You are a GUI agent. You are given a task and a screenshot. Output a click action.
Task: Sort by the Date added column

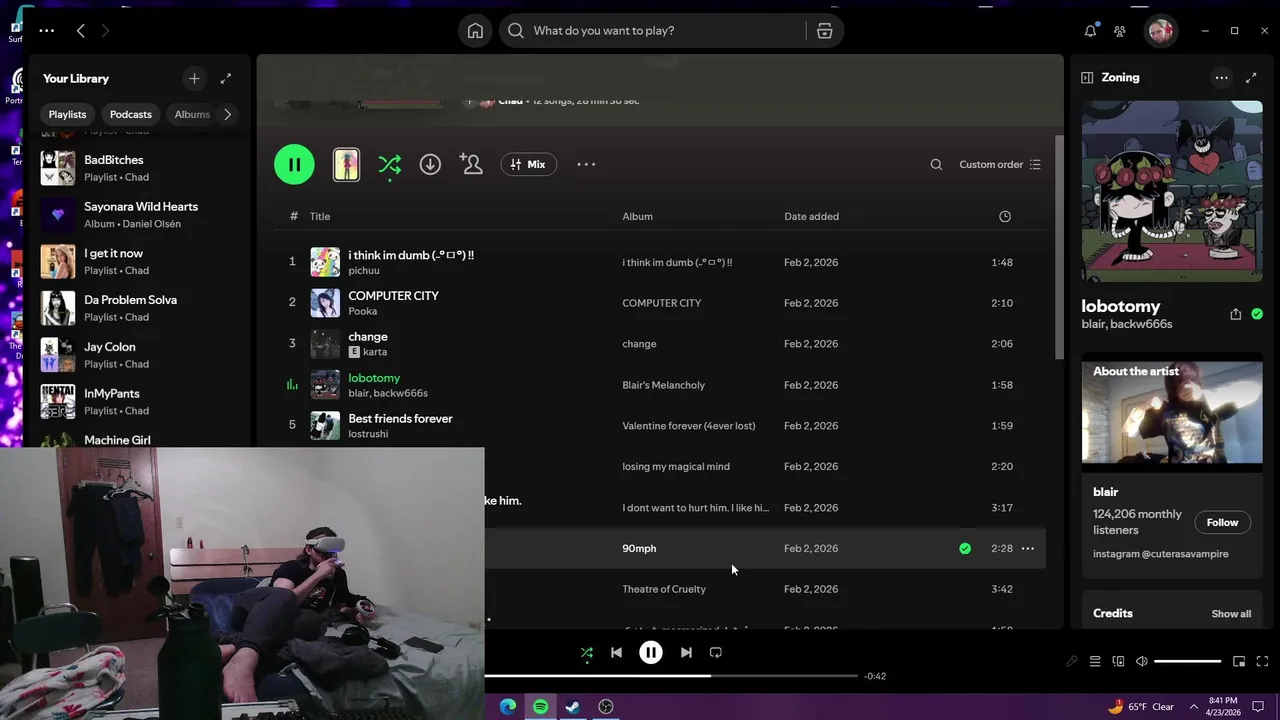click(811, 216)
